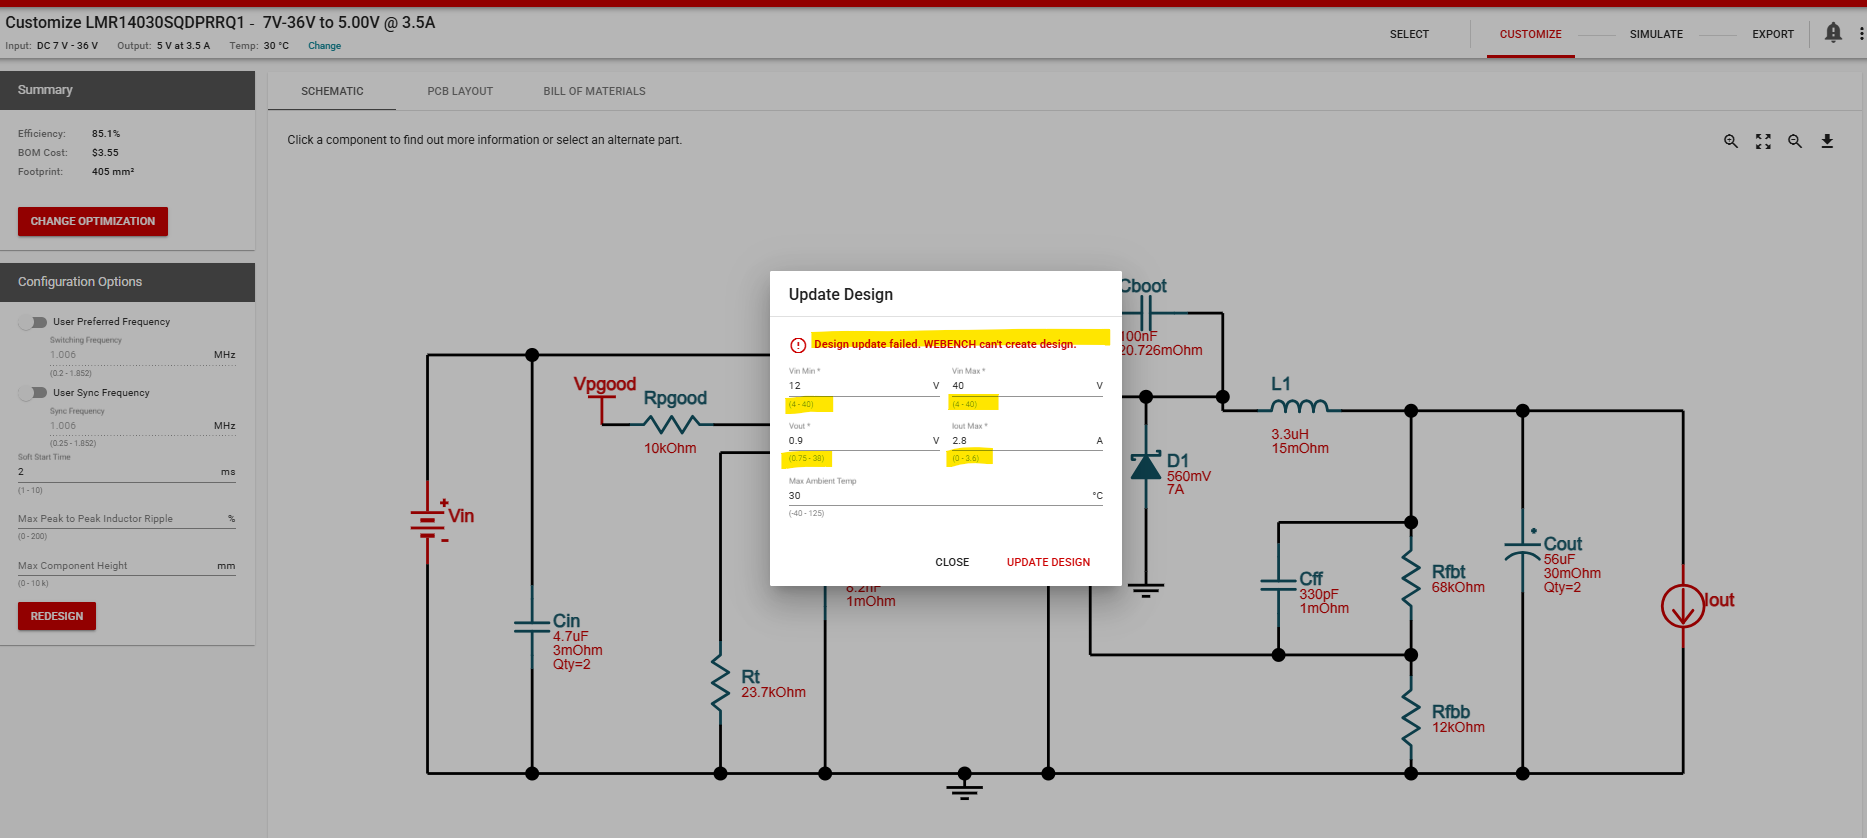Open the Bill of Materials tab
Viewport: 1867px width, 838px height.
tap(594, 91)
